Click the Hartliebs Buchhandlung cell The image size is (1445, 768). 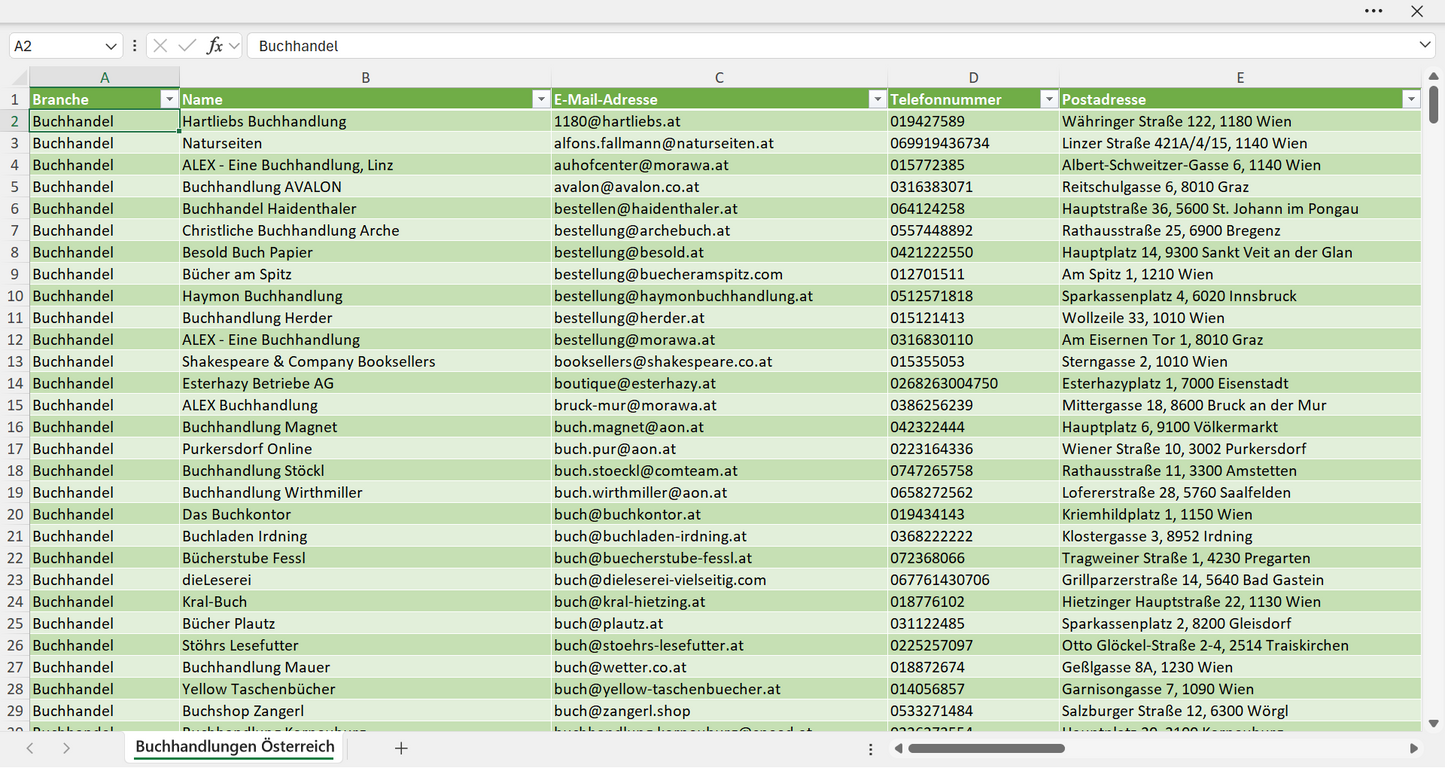(366, 121)
